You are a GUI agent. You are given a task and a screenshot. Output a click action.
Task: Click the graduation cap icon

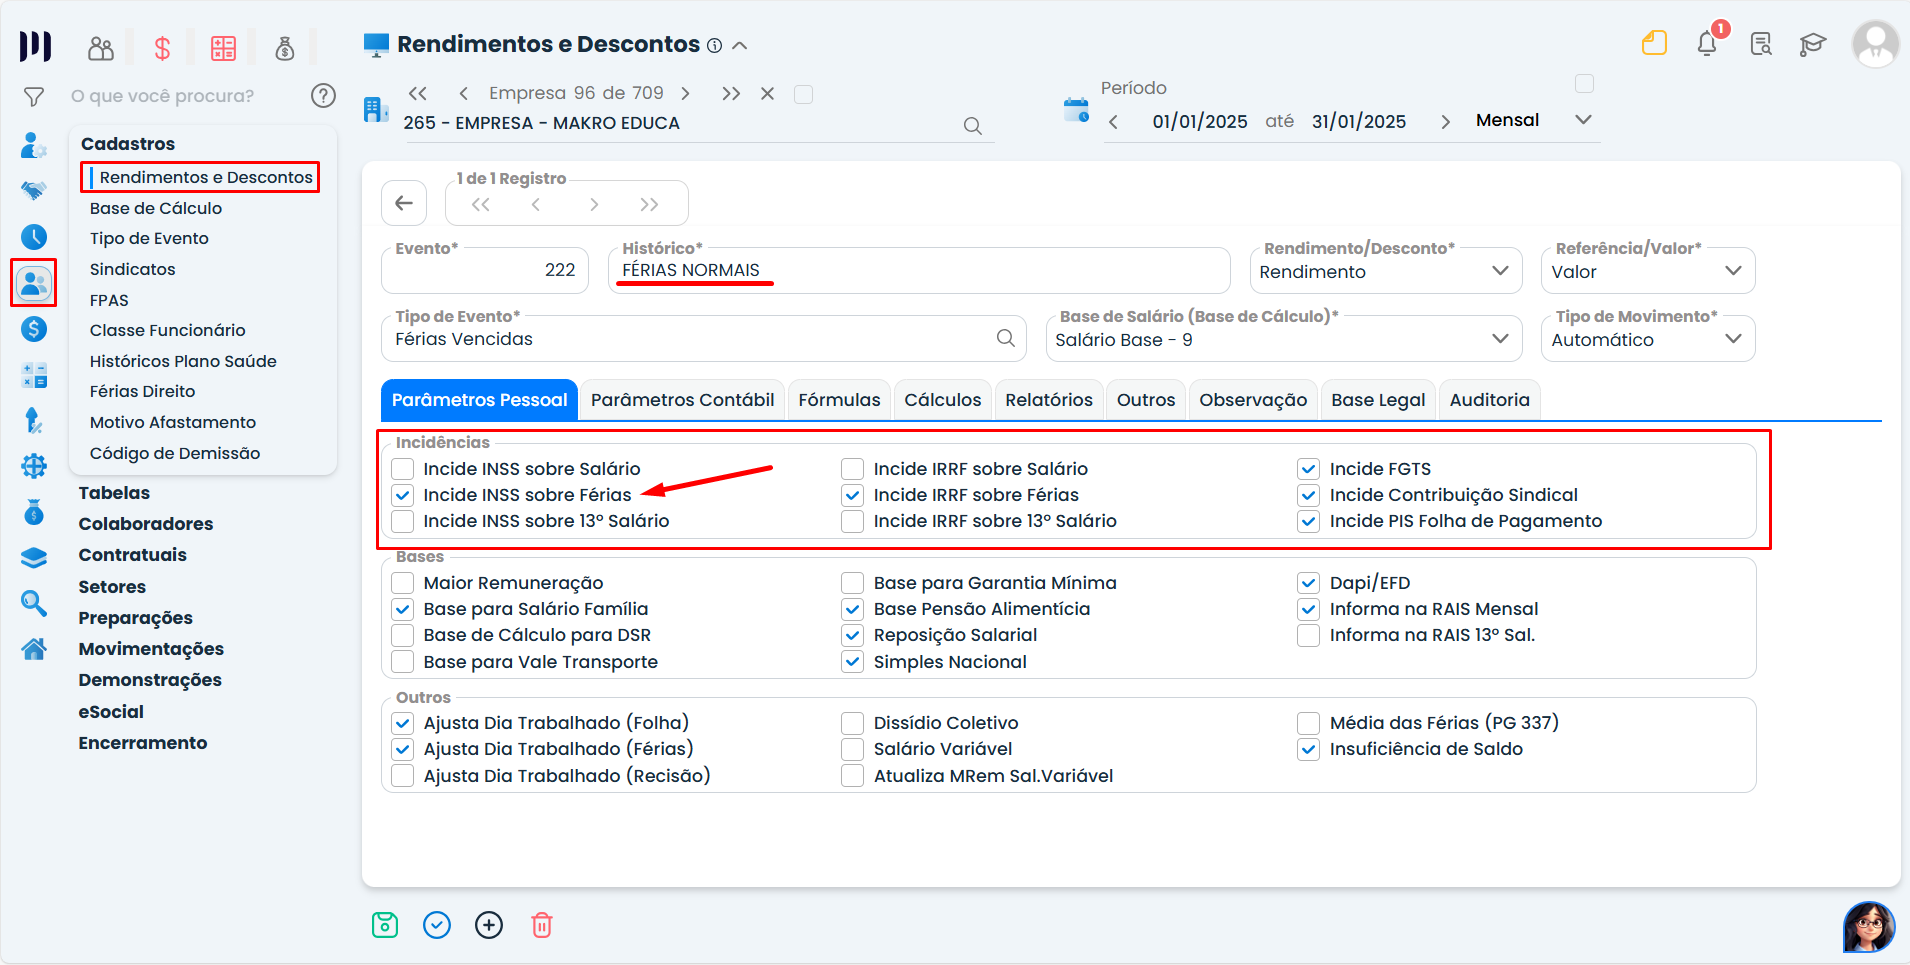[x=1812, y=44]
